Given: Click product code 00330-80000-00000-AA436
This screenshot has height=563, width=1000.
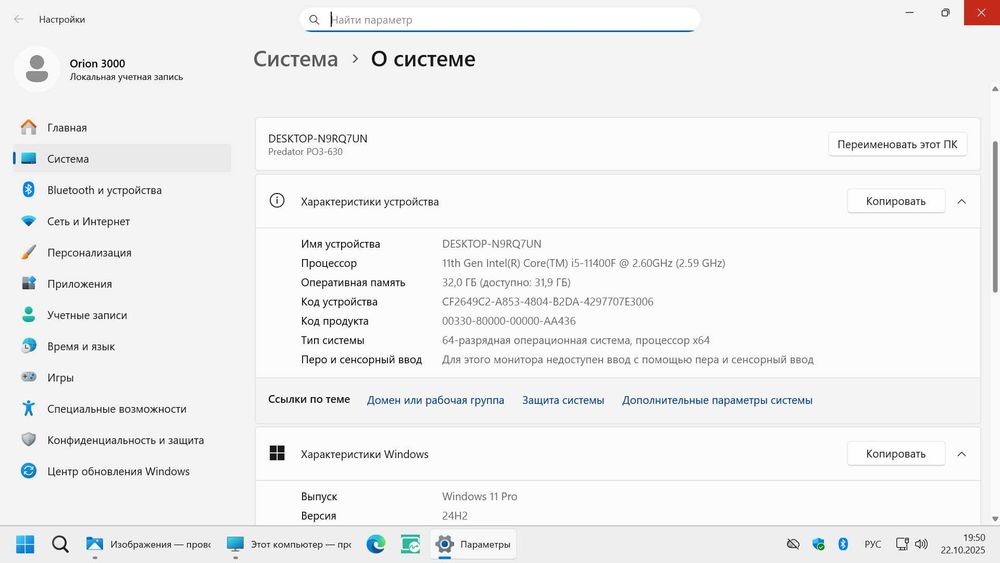Looking at the screenshot, I should [x=509, y=321].
